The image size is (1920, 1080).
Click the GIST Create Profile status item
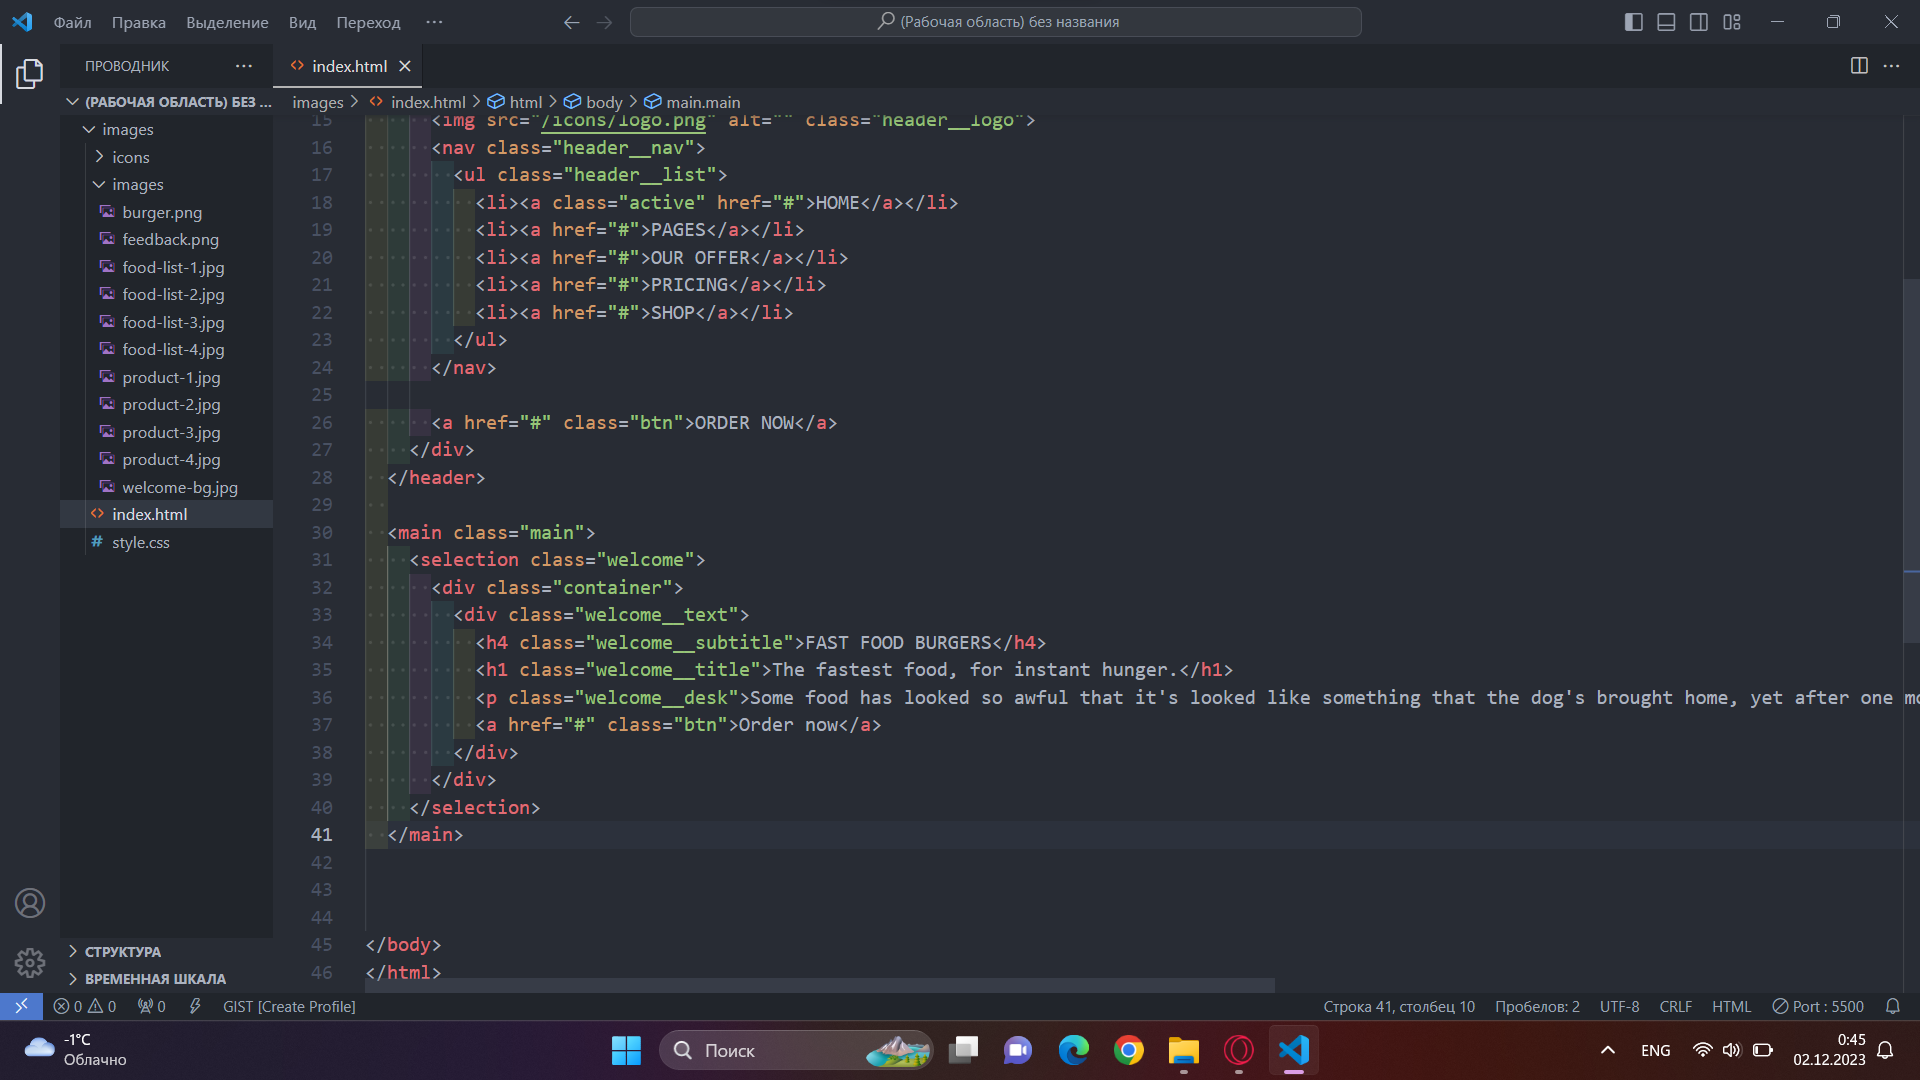(289, 1006)
